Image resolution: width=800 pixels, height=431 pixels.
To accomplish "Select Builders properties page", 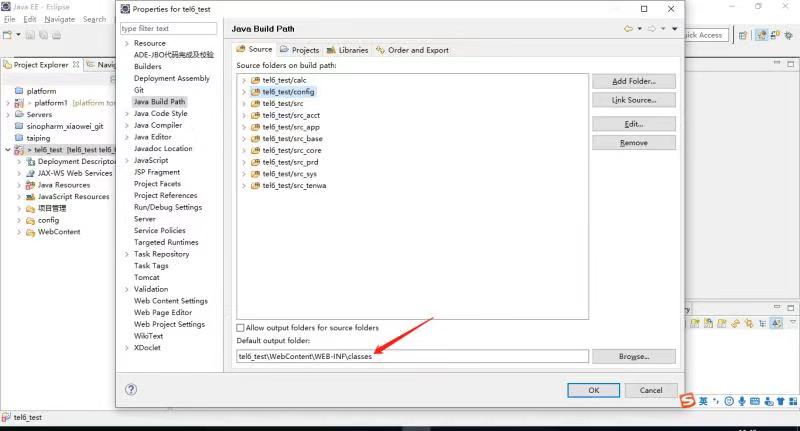I will pyautogui.click(x=147, y=66).
